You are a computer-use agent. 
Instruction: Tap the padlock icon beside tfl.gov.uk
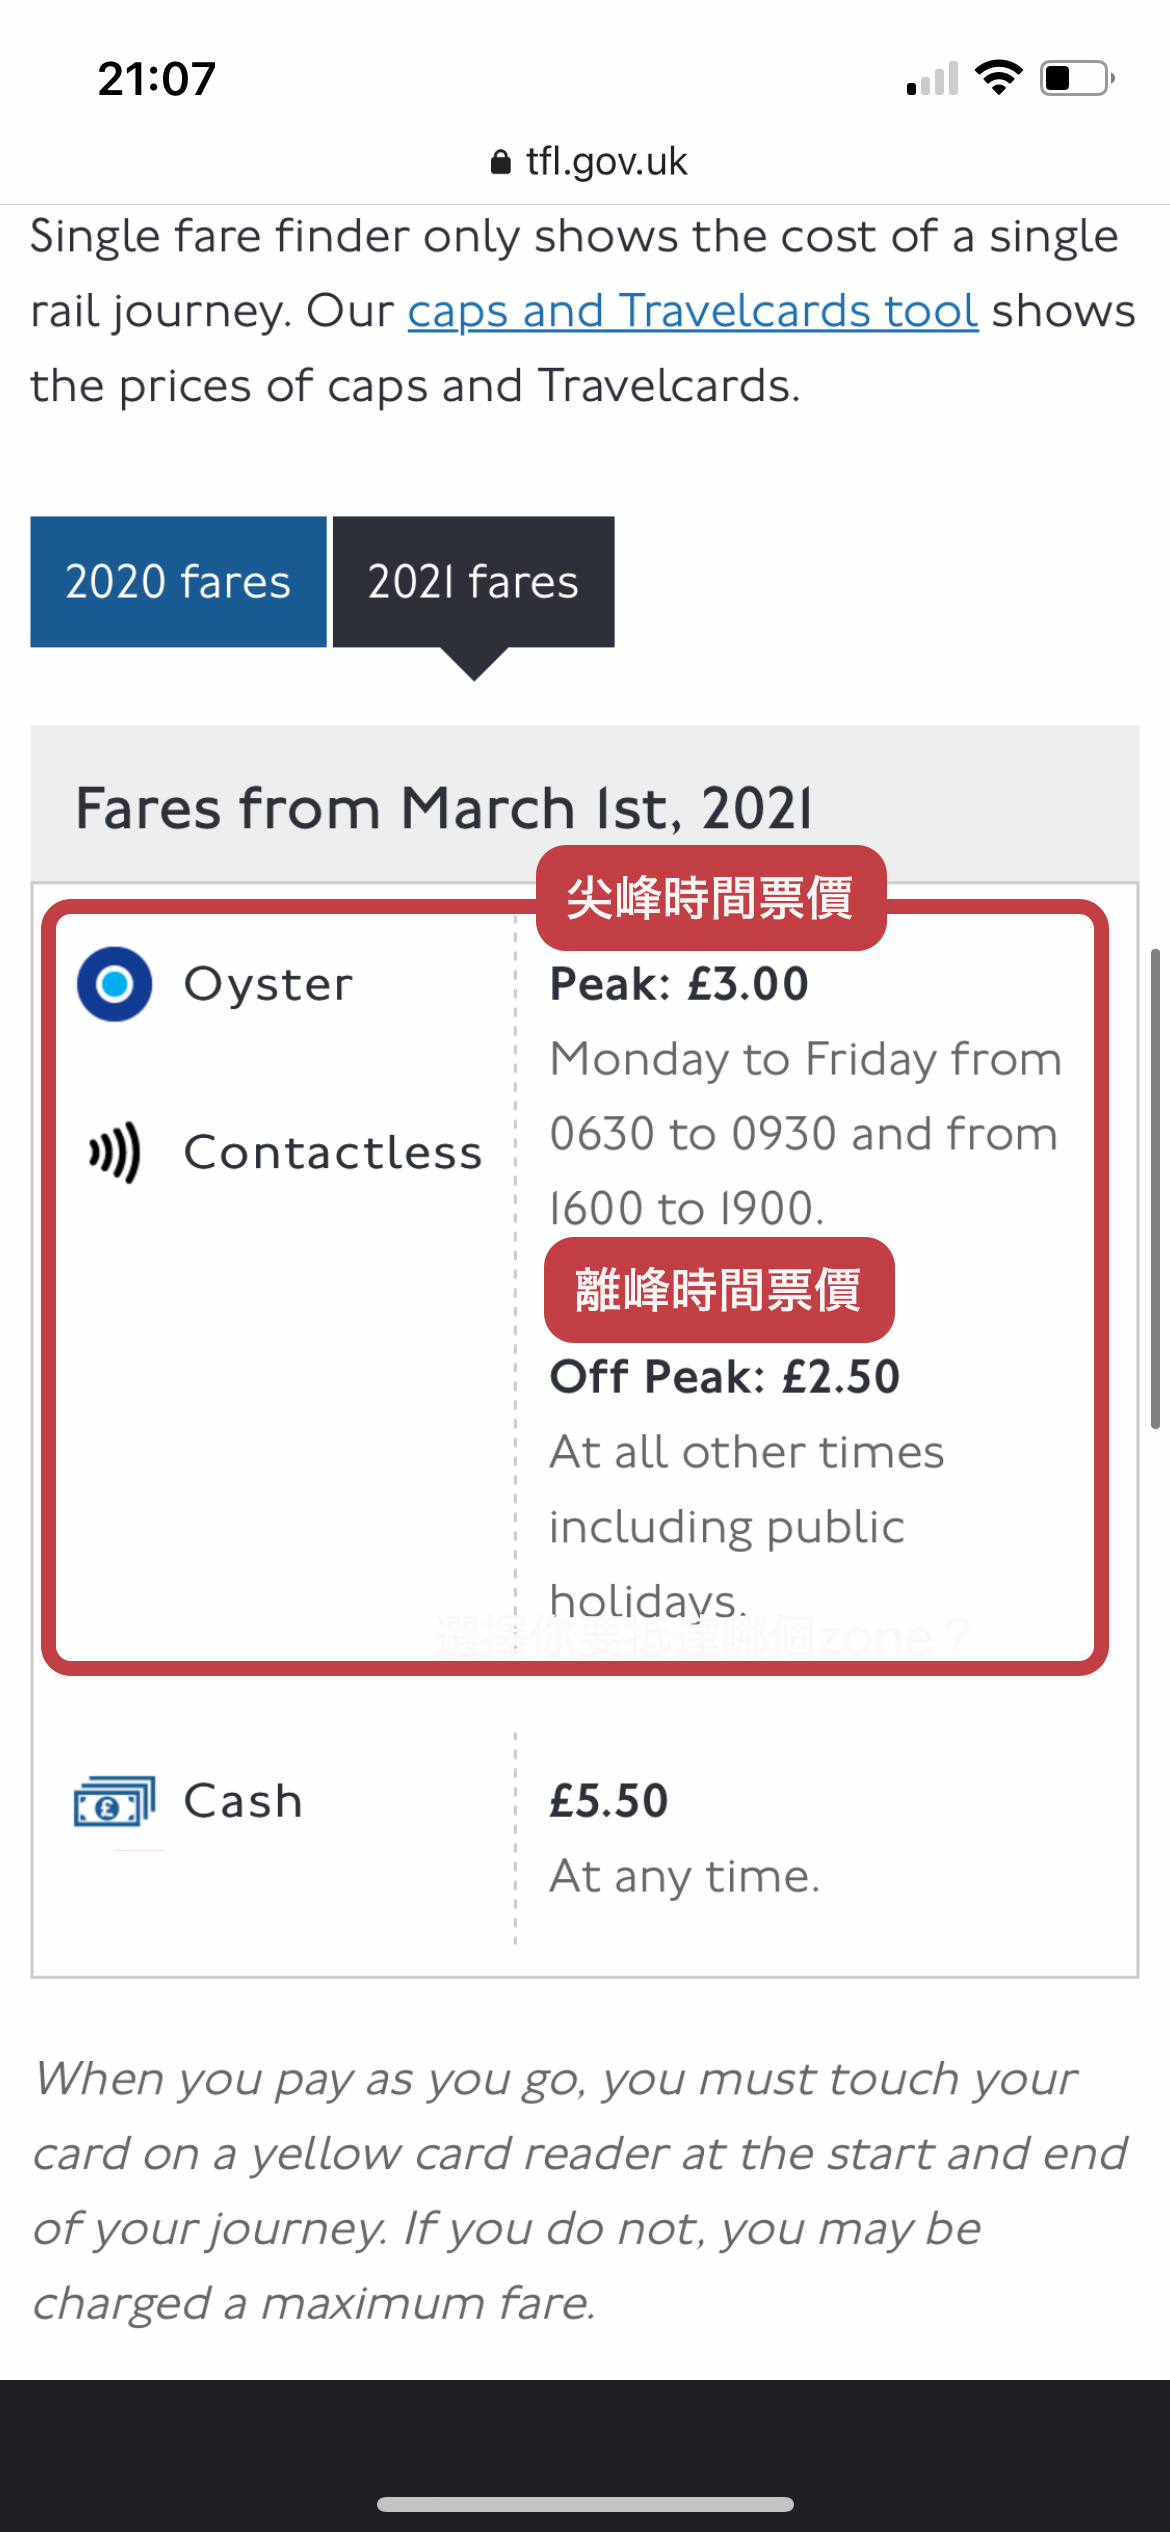[x=501, y=162]
